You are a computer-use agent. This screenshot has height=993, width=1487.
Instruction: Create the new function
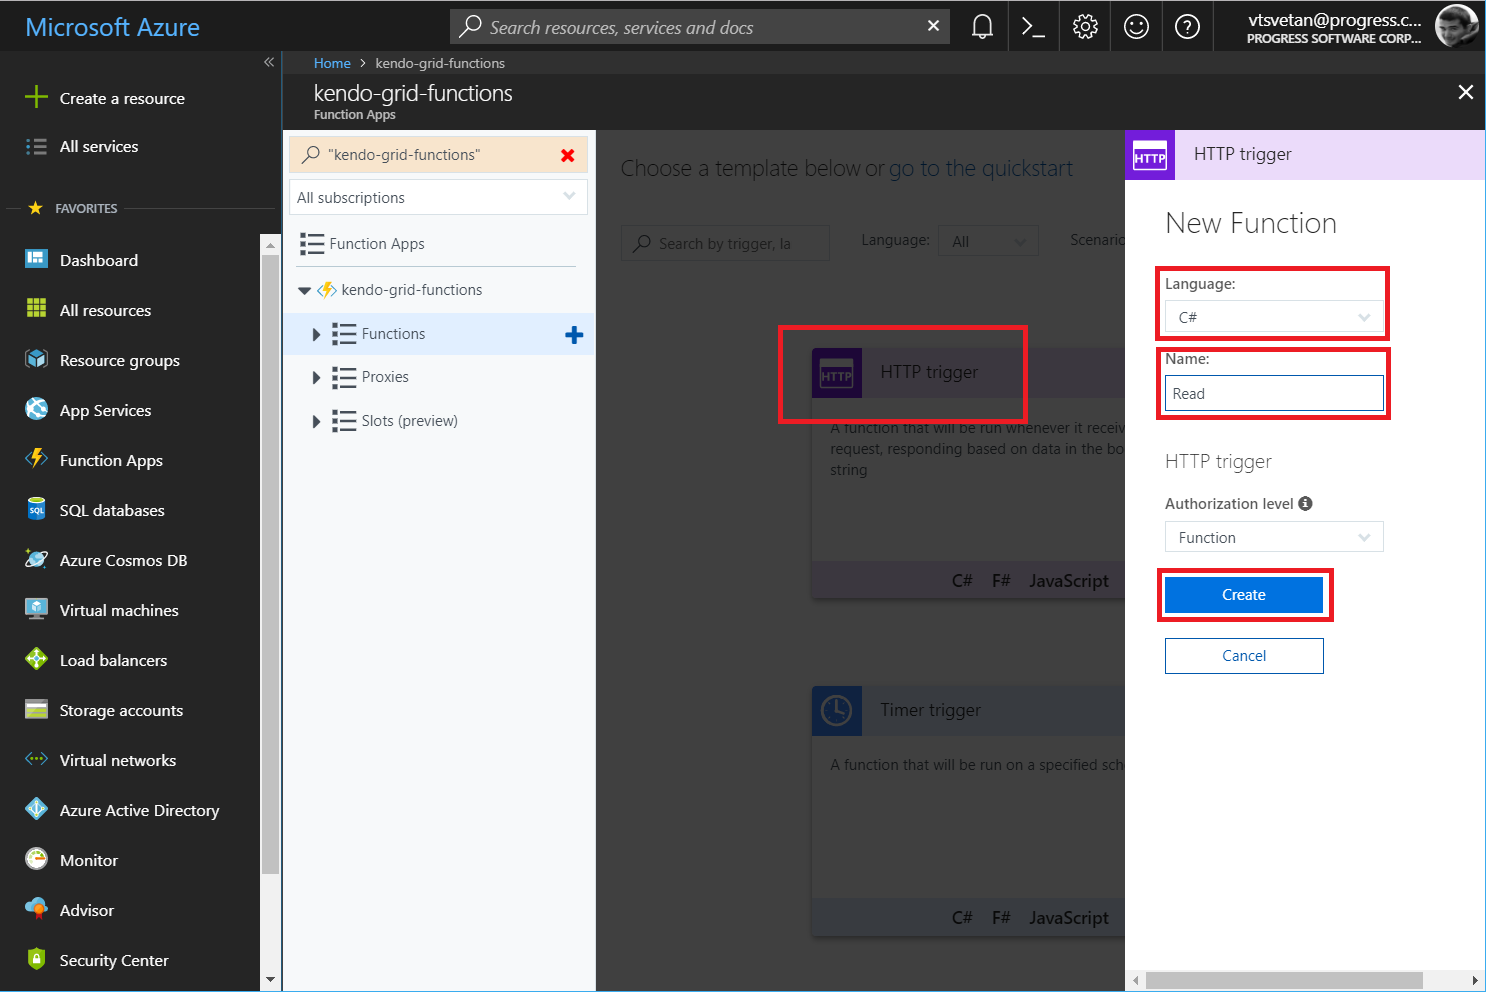point(1244,594)
